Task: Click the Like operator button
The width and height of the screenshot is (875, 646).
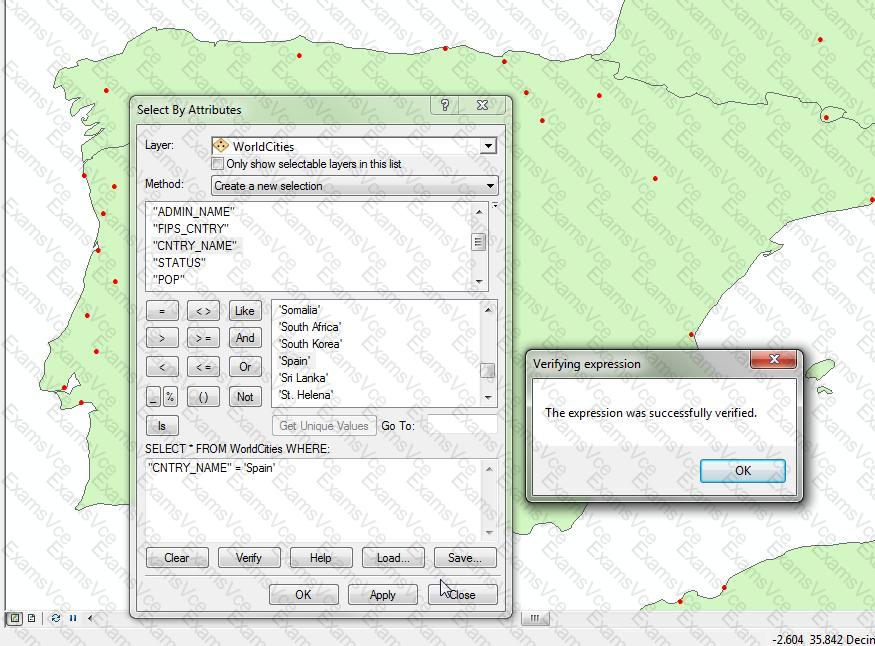Action: coord(244,311)
